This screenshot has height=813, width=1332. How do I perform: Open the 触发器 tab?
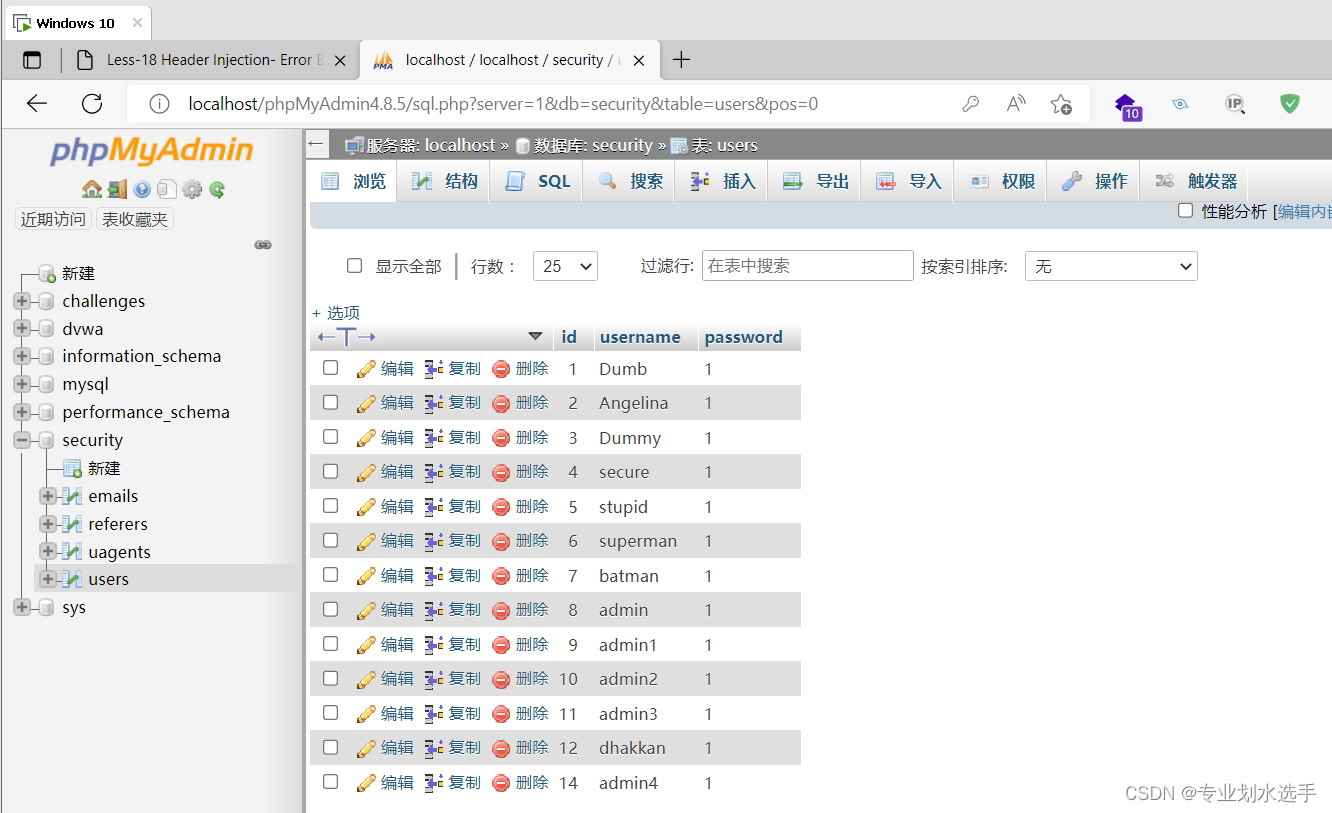click(1196, 181)
